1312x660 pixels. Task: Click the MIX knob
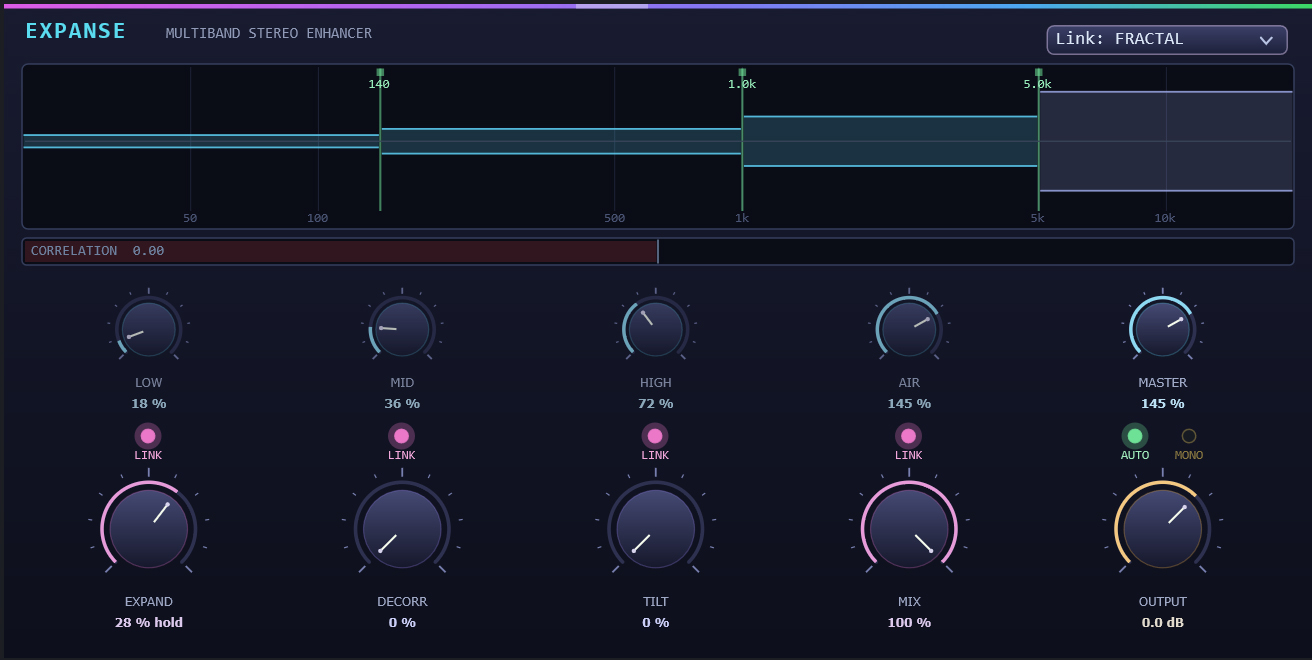tap(909, 529)
